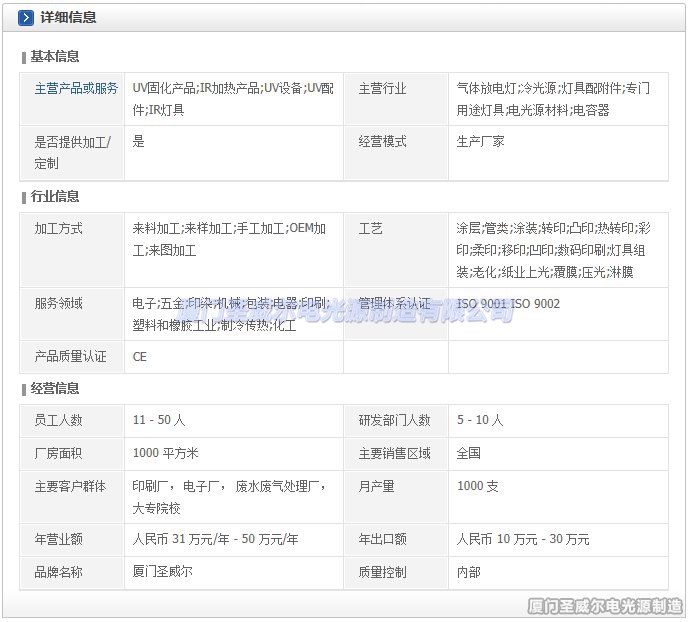Select the 基本信息 section heading
The image size is (690, 622).
55,56
